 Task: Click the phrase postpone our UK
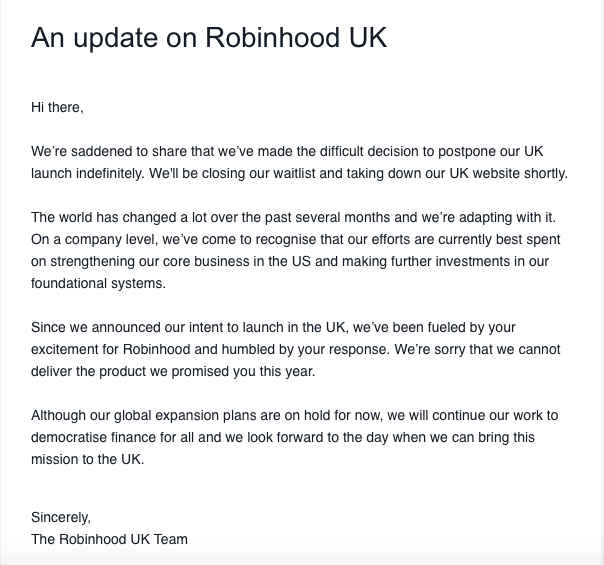pos(491,151)
